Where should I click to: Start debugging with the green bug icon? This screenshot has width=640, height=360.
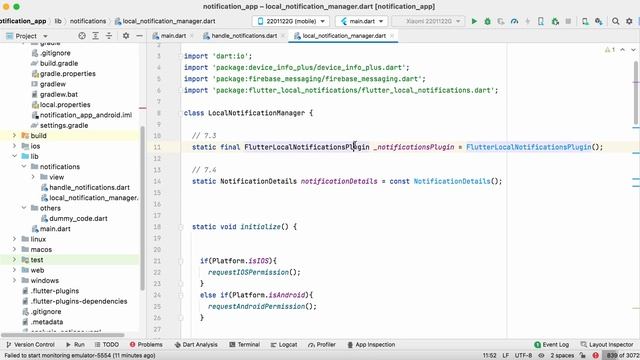[x=487, y=21]
